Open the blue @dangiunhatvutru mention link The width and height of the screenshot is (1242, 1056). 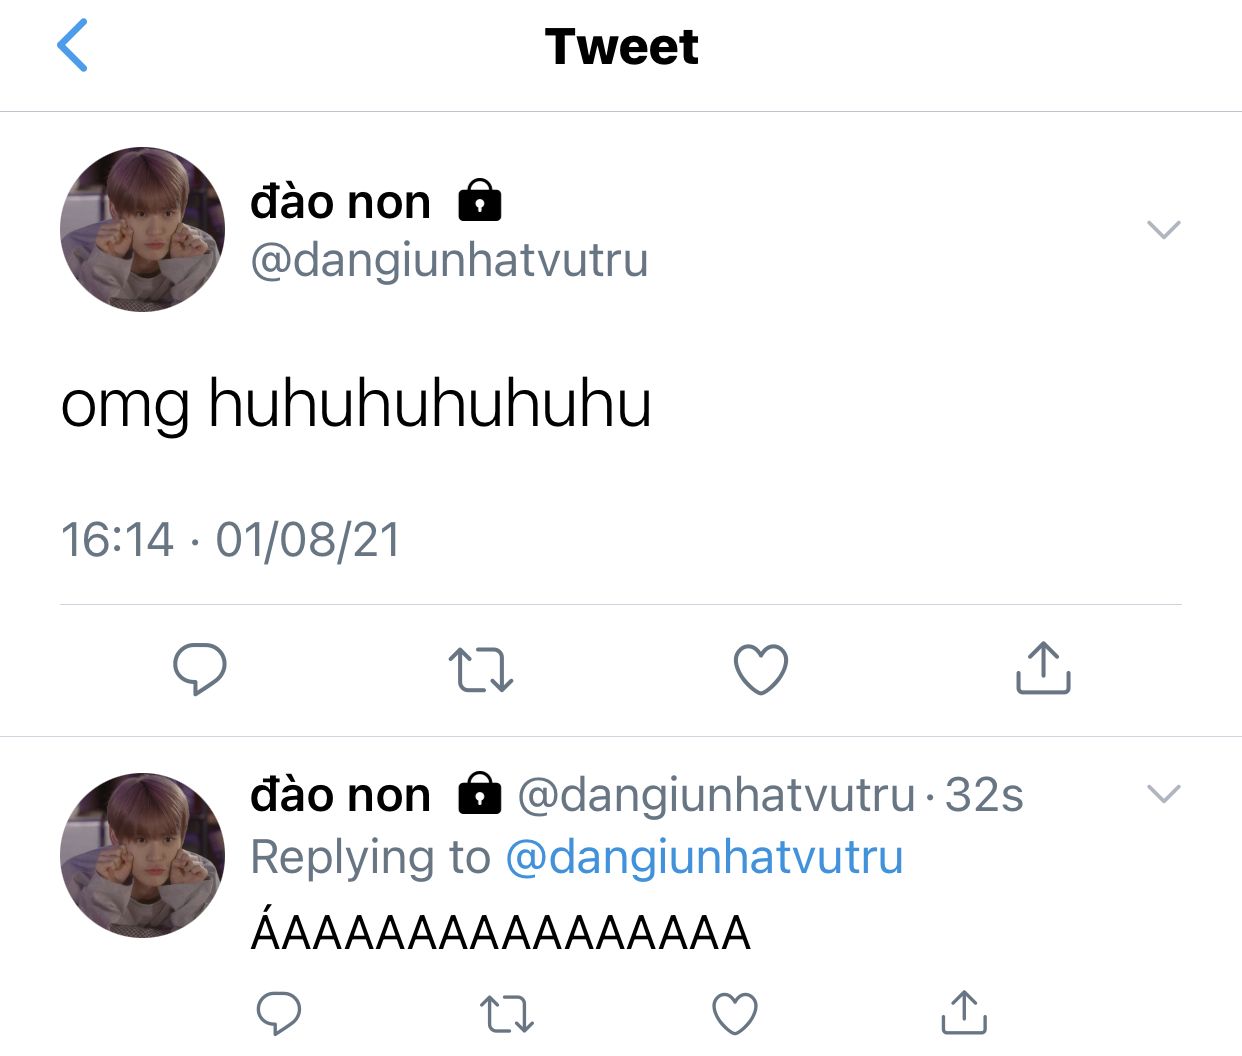[x=704, y=857]
